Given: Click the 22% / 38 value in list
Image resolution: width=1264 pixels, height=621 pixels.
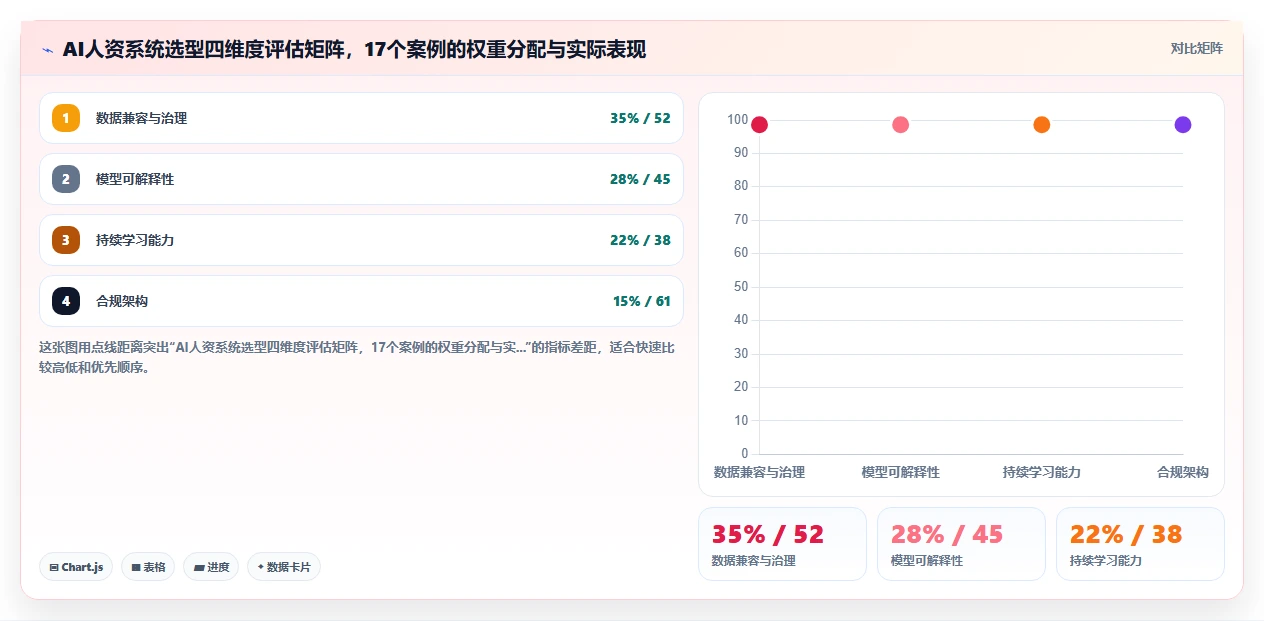Looking at the screenshot, I should (640, 240).
